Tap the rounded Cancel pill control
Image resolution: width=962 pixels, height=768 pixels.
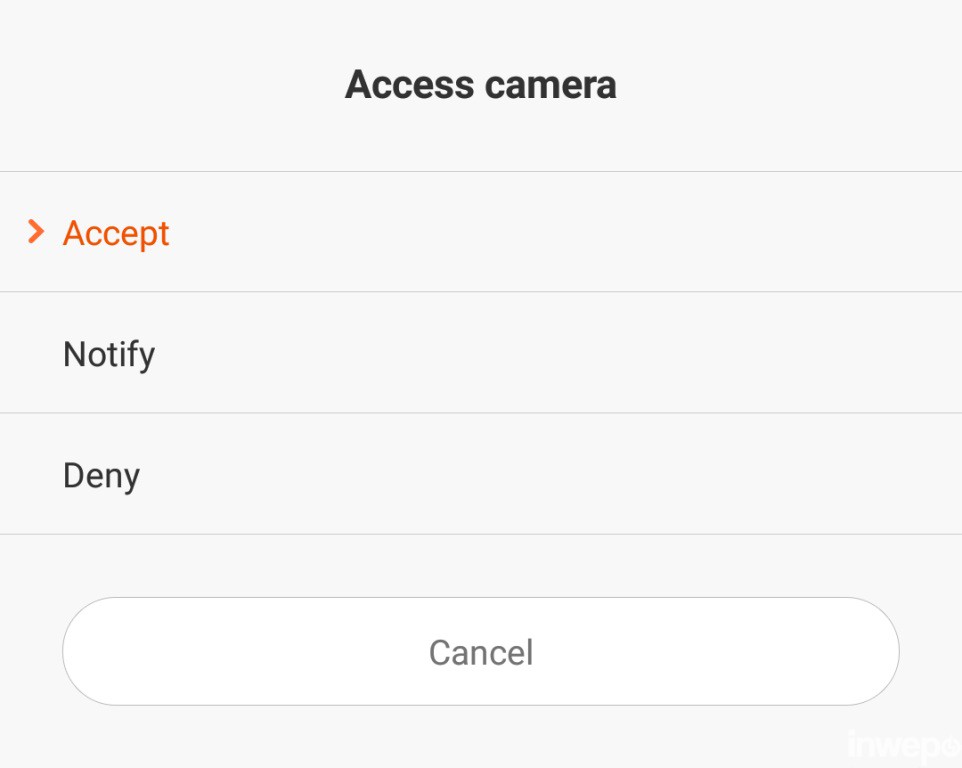pyautogui.click(x=480, y=651)
